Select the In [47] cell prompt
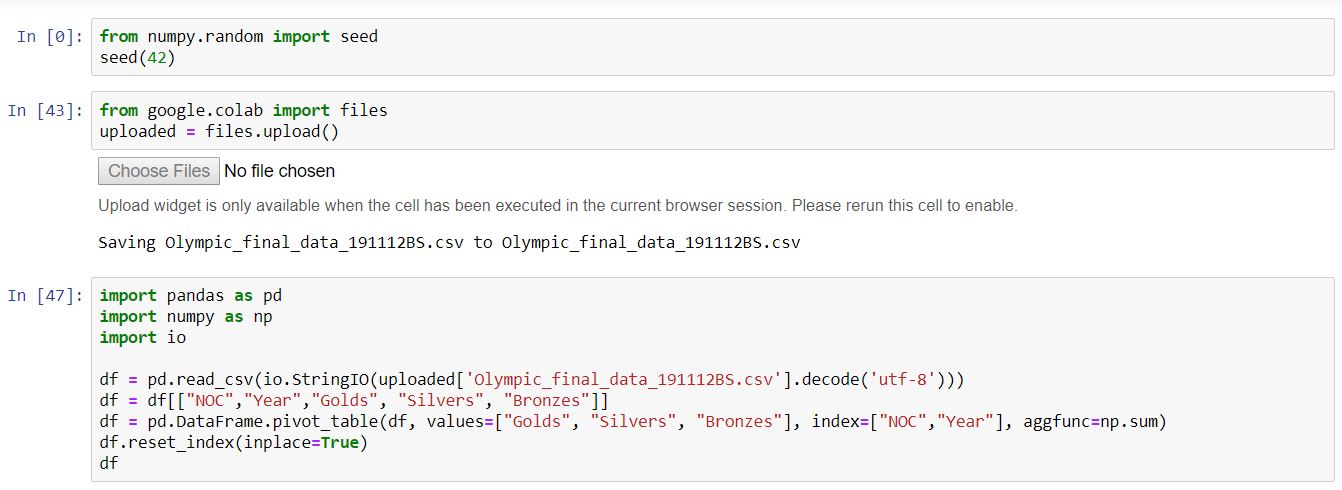The image size is (1342, 490). coord(45,296)
